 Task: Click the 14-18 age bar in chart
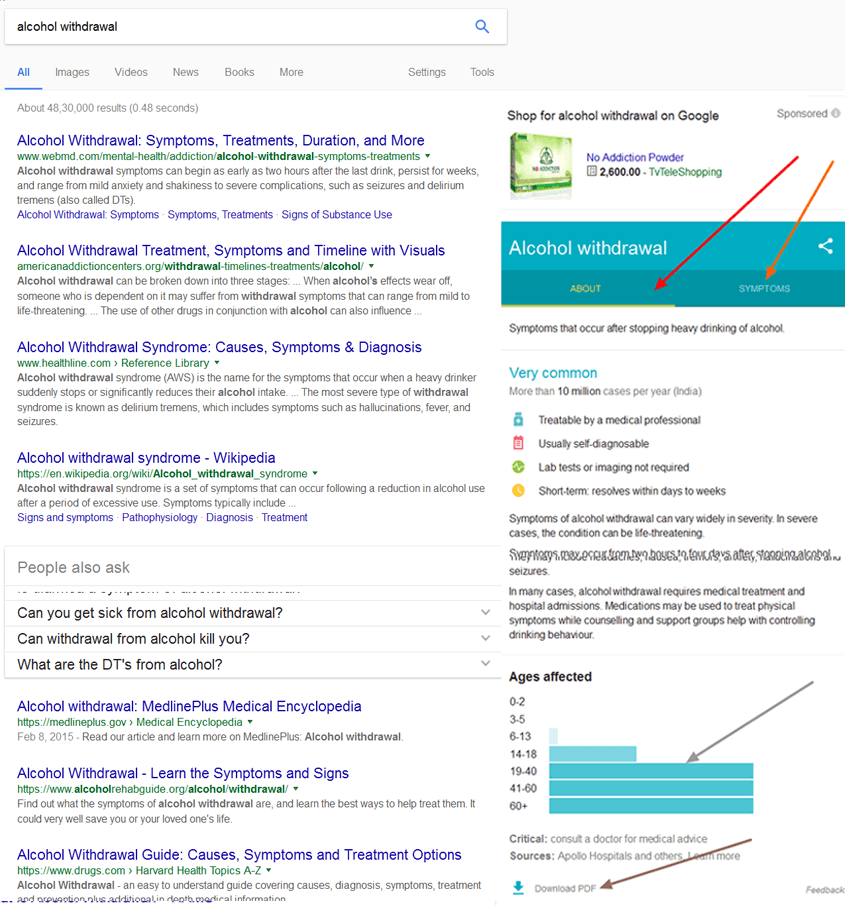[x=593, y=754]
